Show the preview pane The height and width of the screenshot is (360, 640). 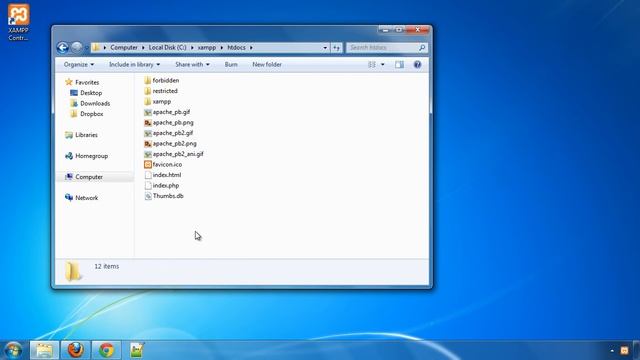[x=399, y=64]
